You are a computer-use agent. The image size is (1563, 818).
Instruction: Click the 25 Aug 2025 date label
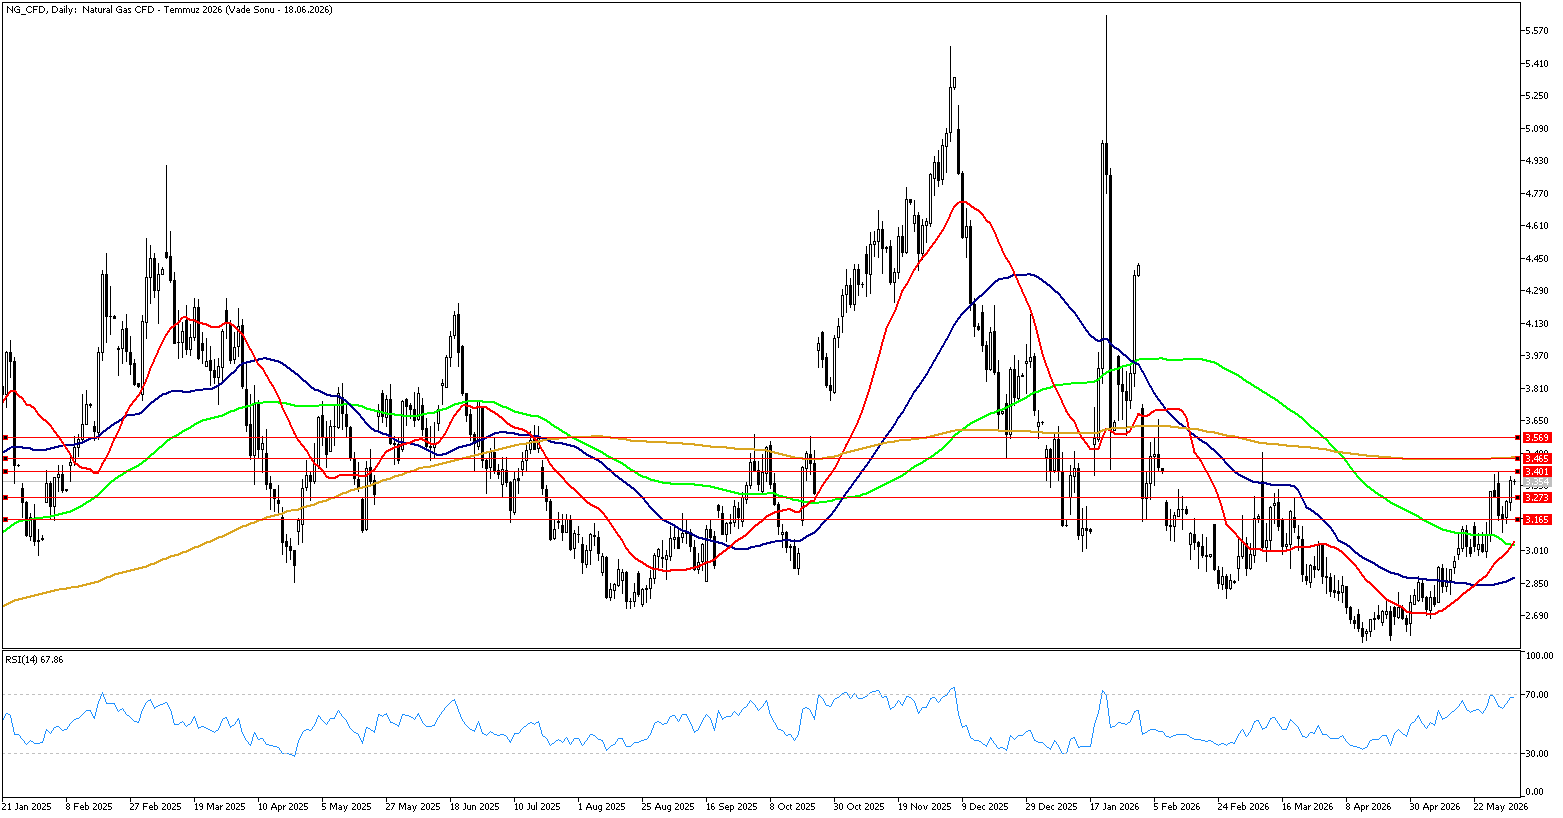668,806
